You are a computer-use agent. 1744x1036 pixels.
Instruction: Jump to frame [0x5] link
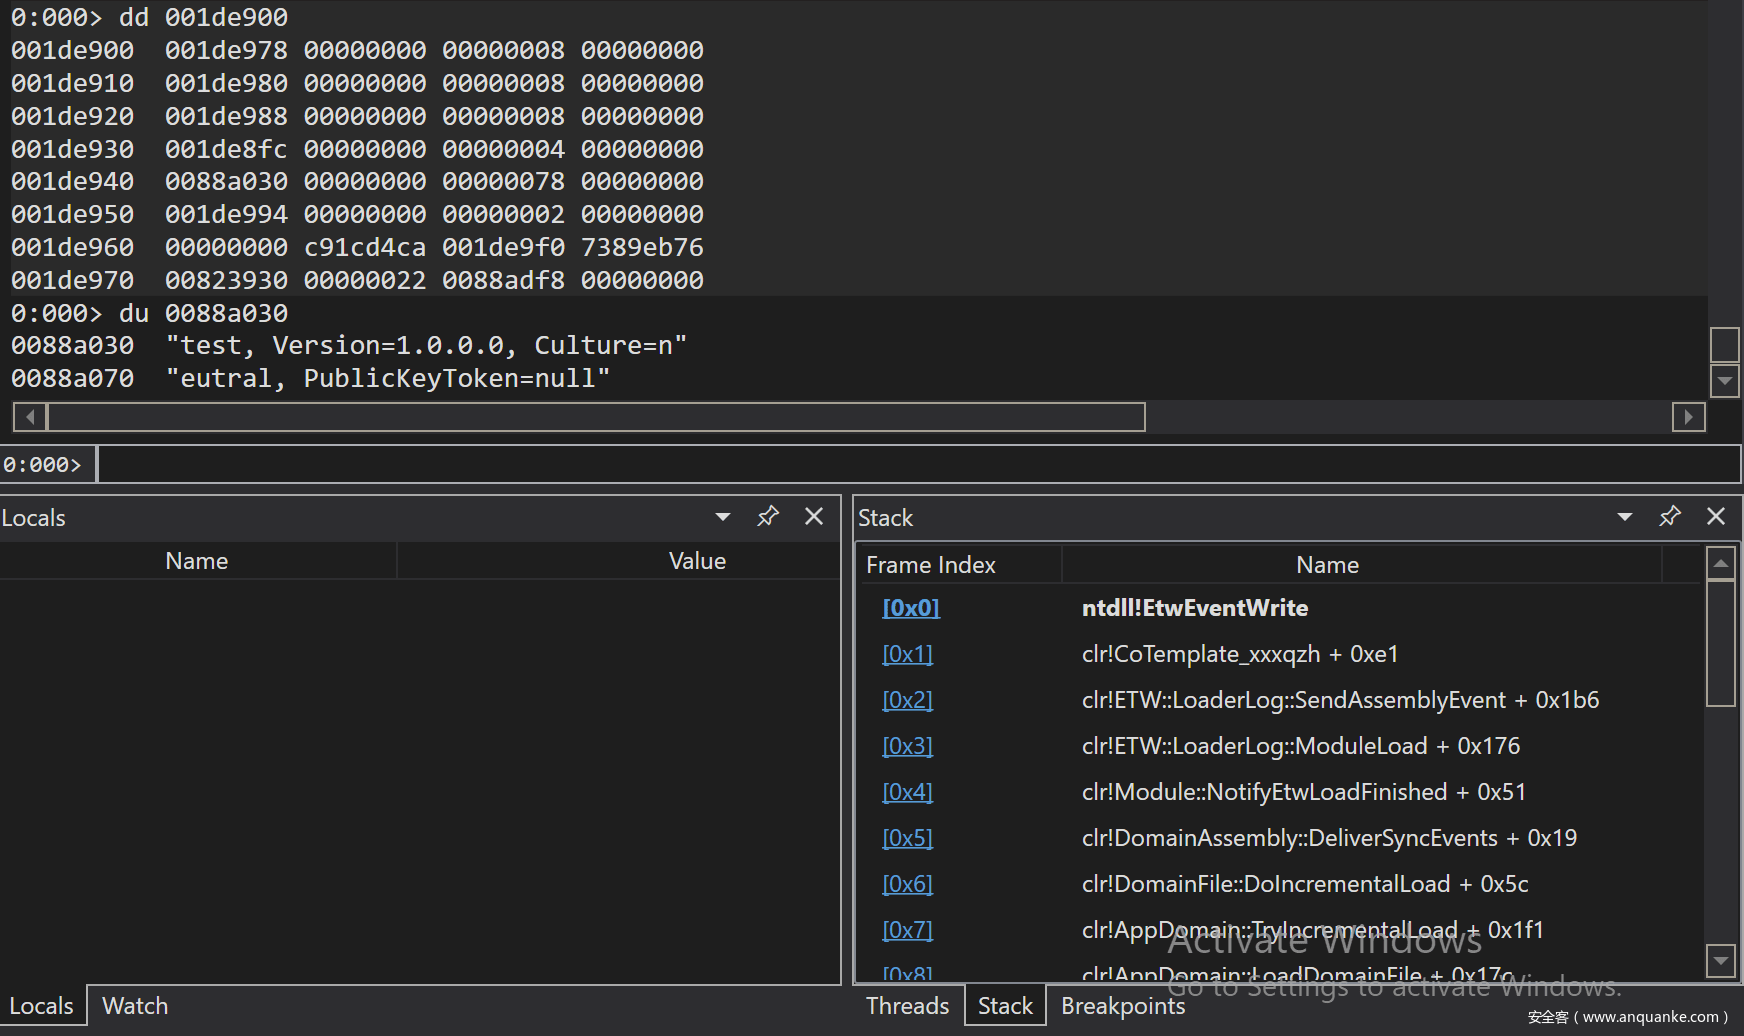coord(907,838)
